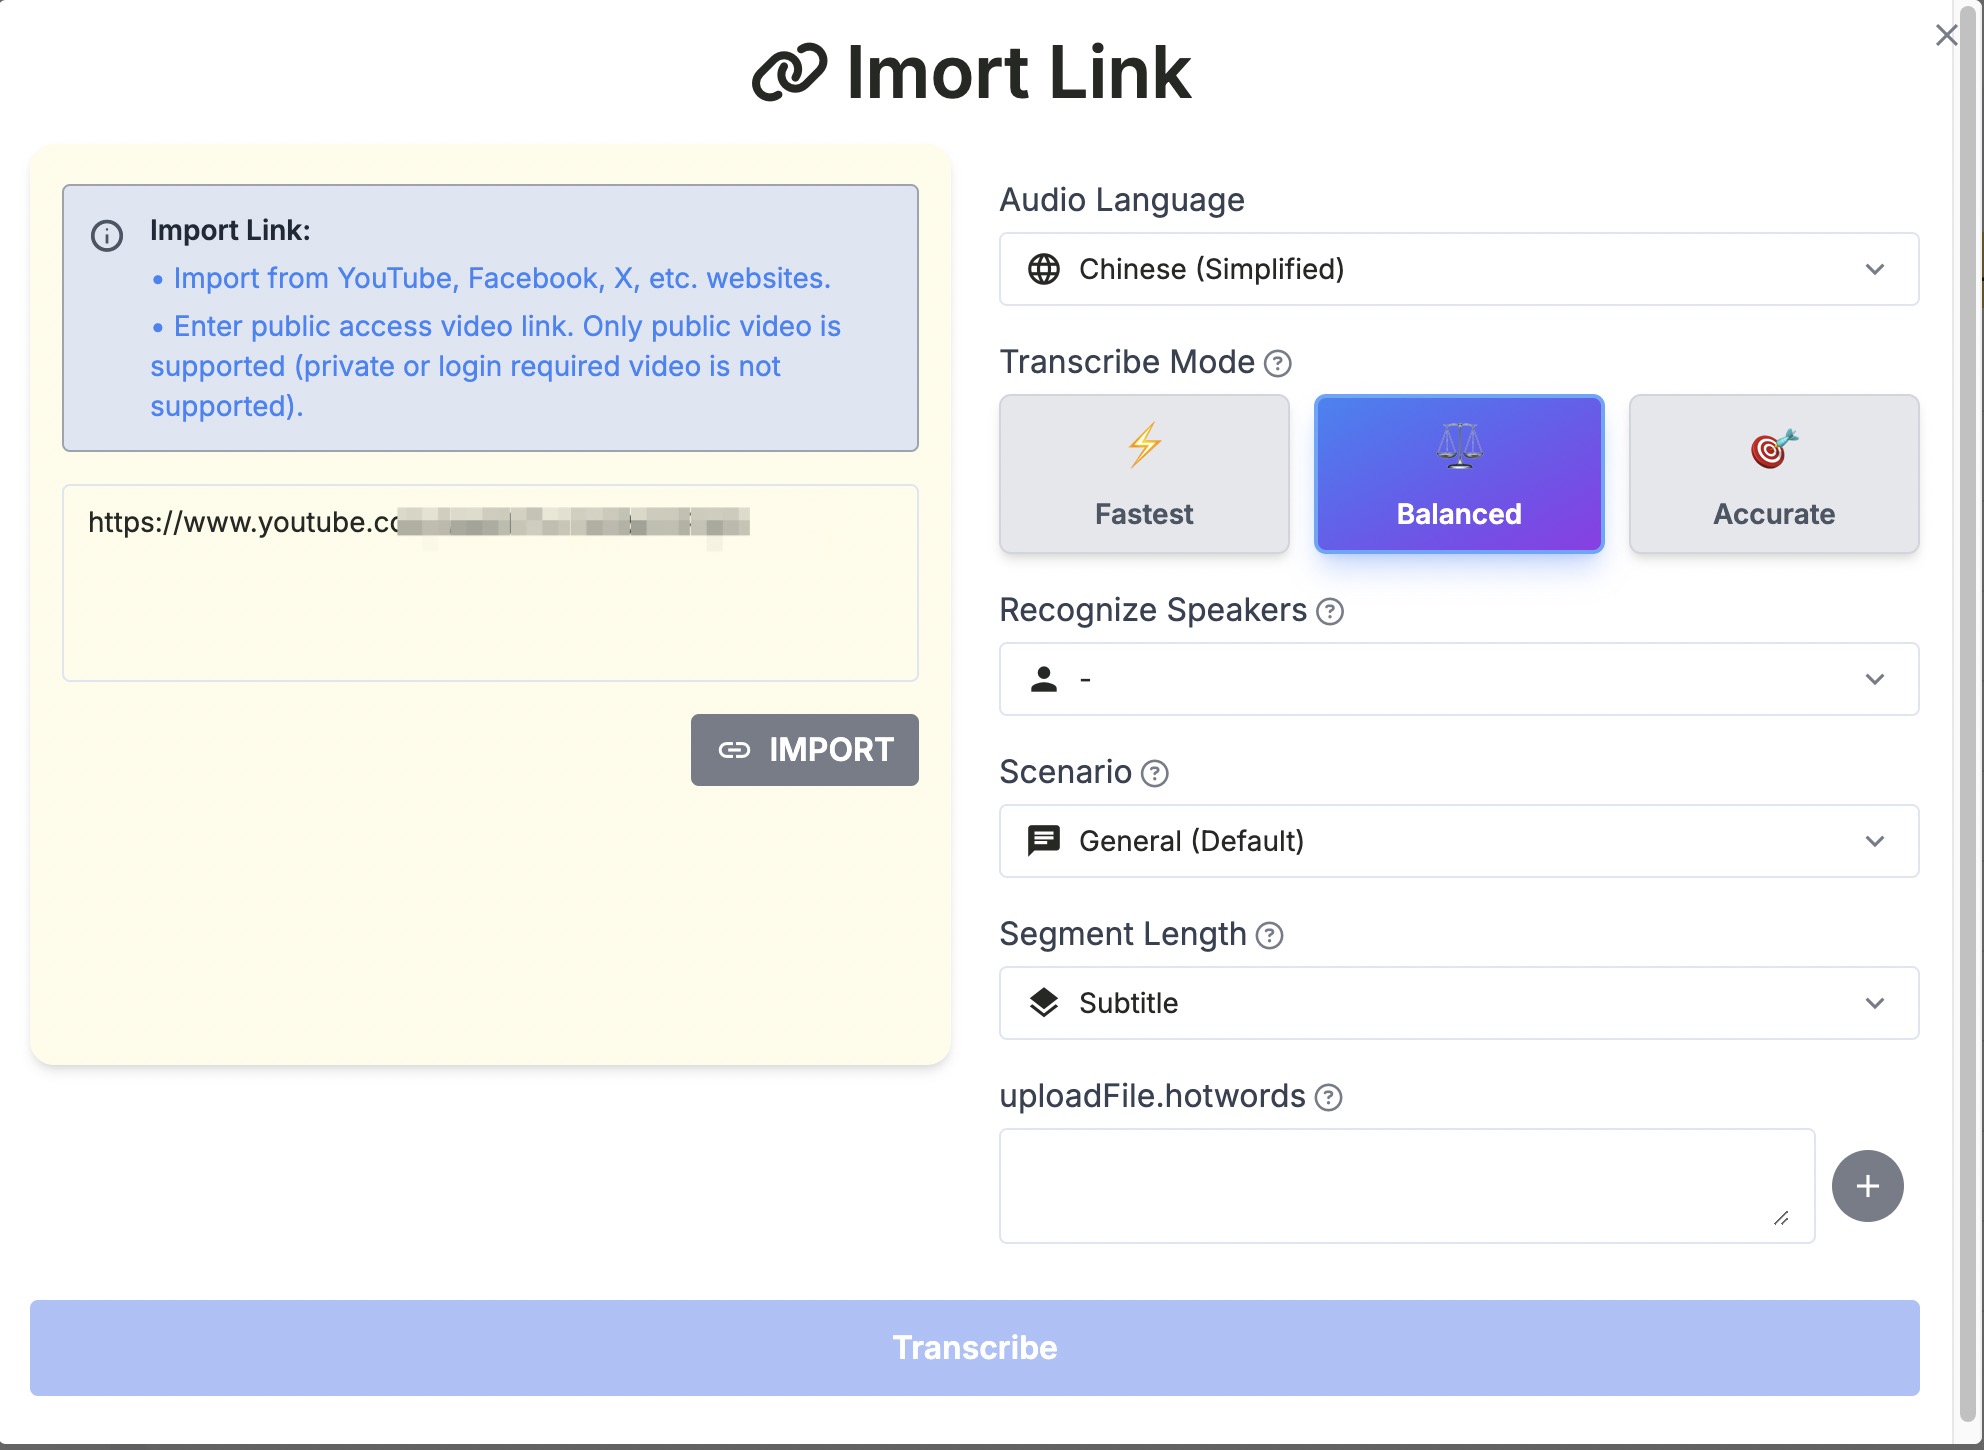
Task: Click the chain link icon beside title
Action: (x=789, y=73)
